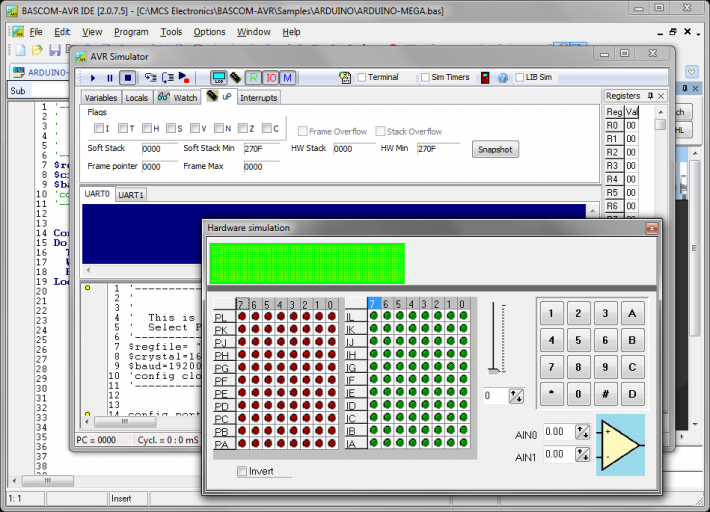Click the green LCD display
This screenshot has height=512, width=710.
point(307,263)
